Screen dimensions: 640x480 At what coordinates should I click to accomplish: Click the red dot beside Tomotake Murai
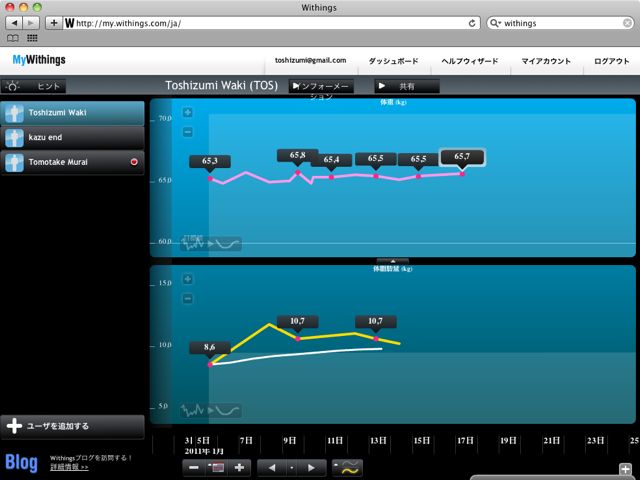(x=134, y=162)
